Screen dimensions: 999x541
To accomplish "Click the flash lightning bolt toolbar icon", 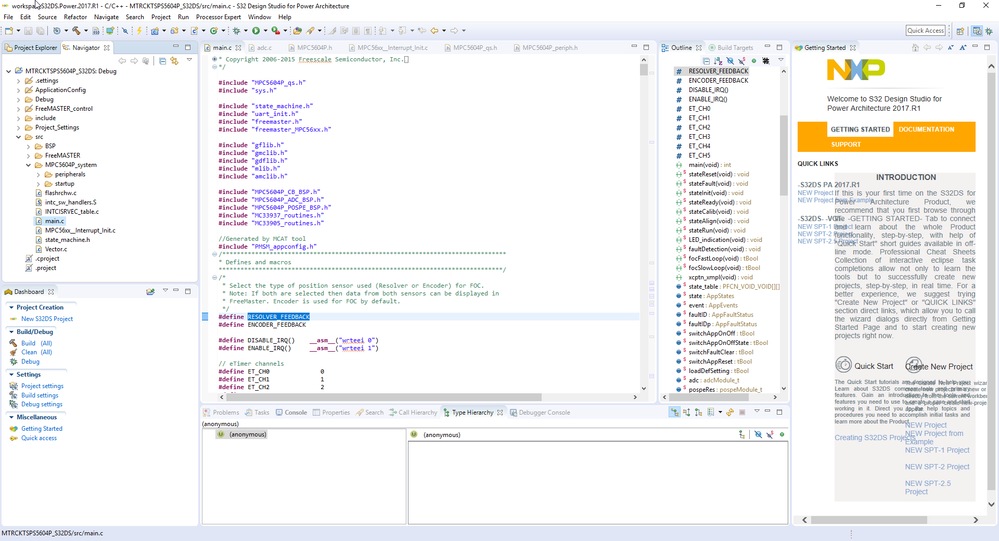I will (x=139, y=30).
